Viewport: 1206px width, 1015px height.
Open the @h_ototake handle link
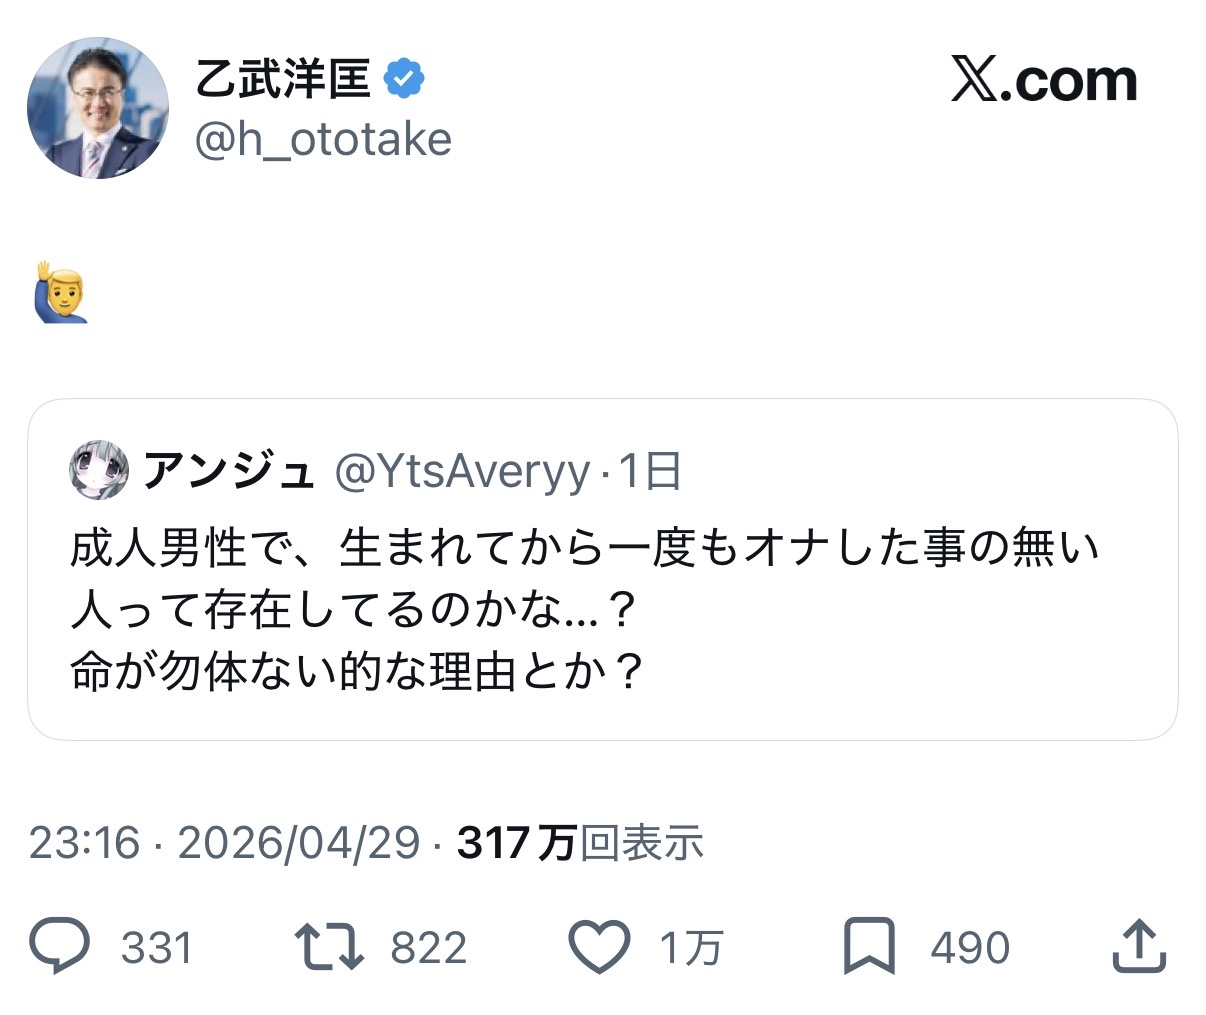tap(322, 140)
